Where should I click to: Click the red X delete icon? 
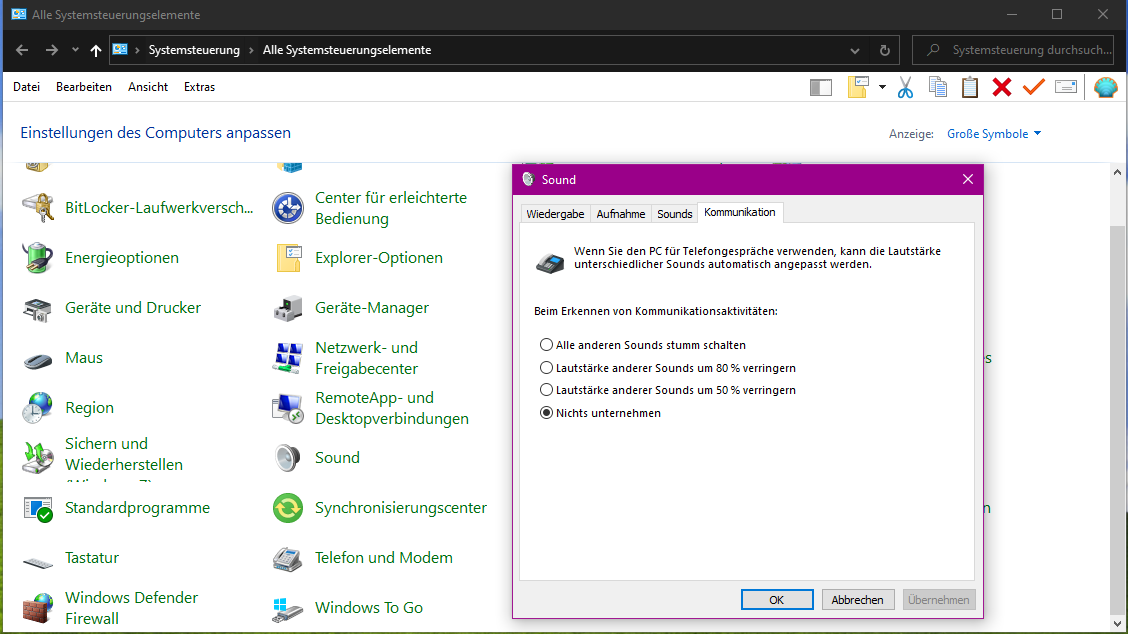click(x=1001, y=87)
